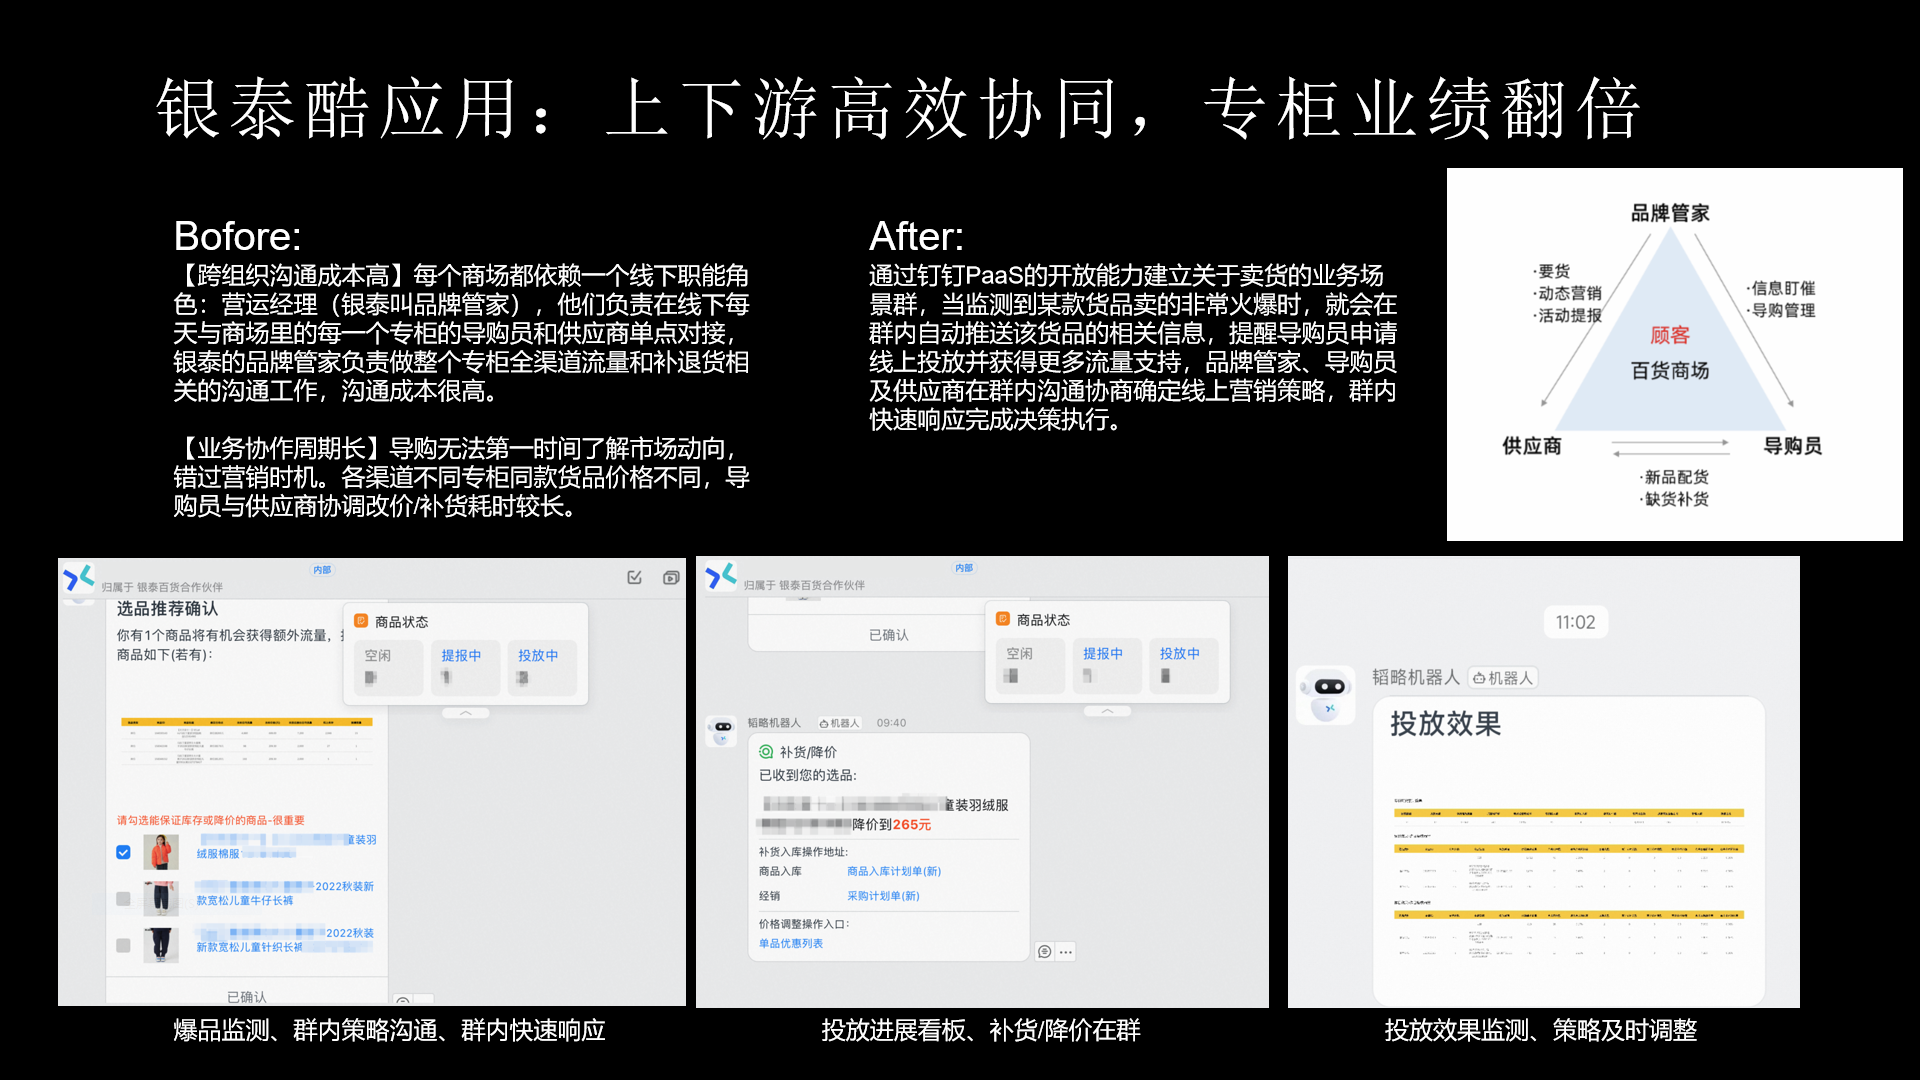This screenshot has height=1080, width=1920.
Task: Click the 内部 tag in middle chat header
Action: pos(964,568)
